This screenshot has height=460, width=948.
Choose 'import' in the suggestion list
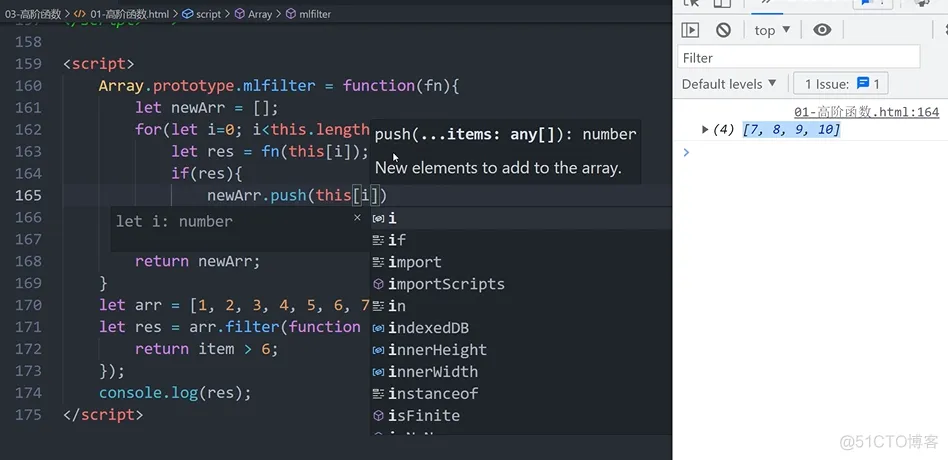click(521, 262)
